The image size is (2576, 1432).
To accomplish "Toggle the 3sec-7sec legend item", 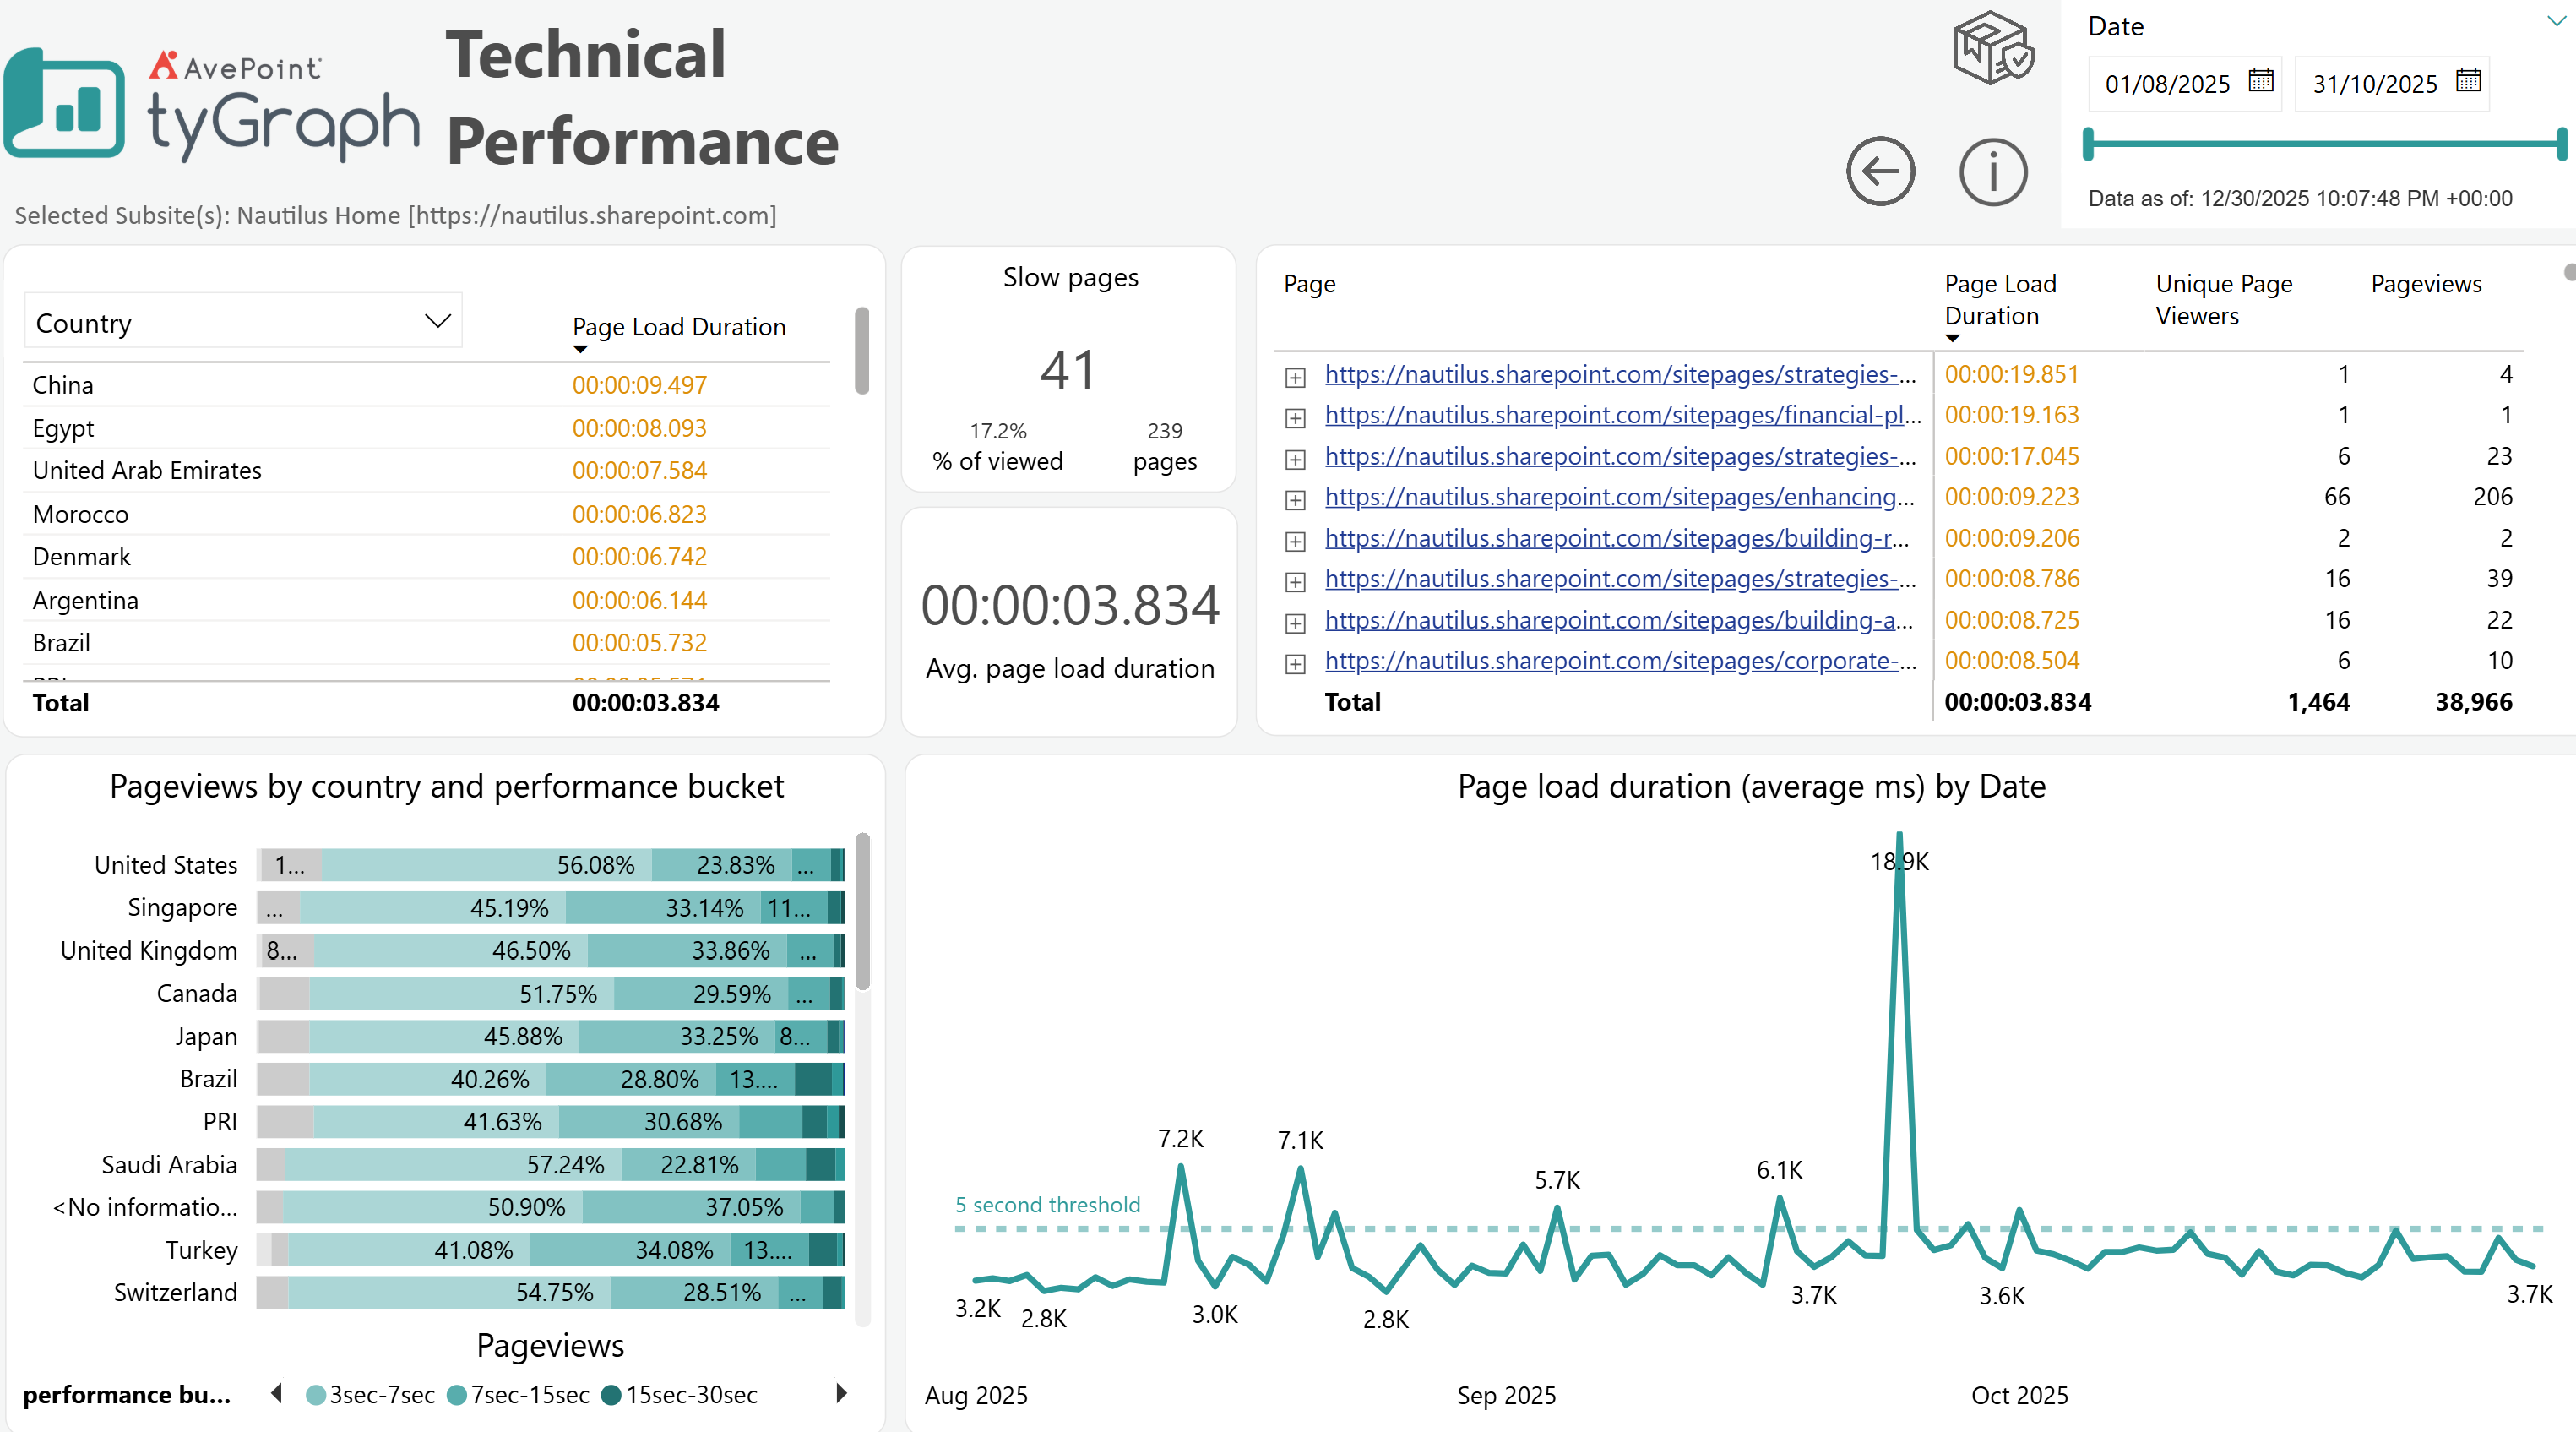I will point(370,1394).
